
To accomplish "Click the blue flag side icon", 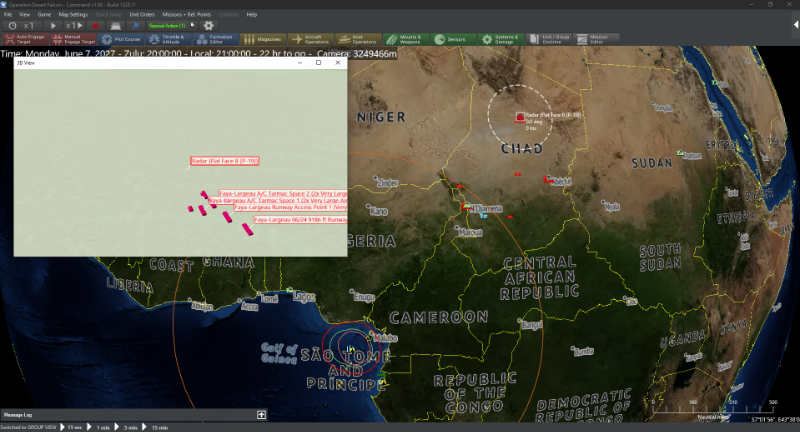I will point(136,26).
